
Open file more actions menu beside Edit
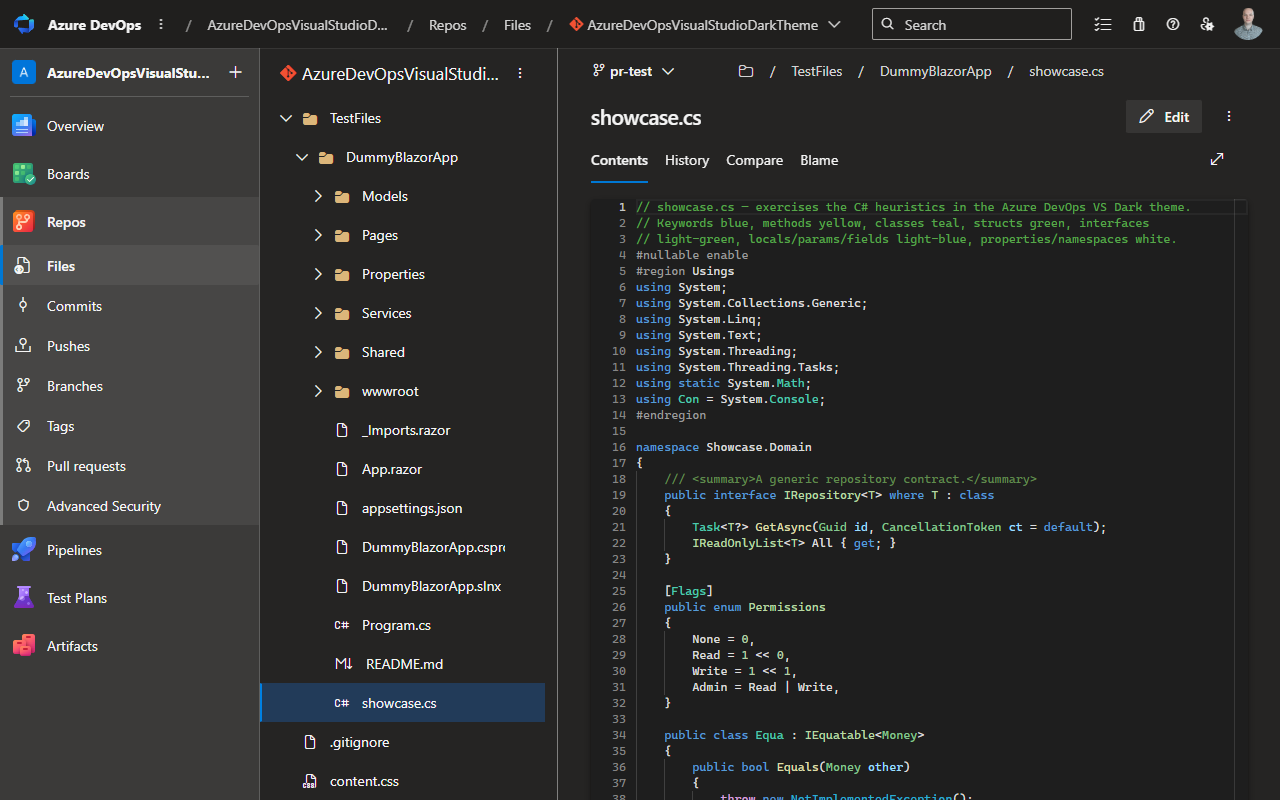click(x=1229, y=116)
